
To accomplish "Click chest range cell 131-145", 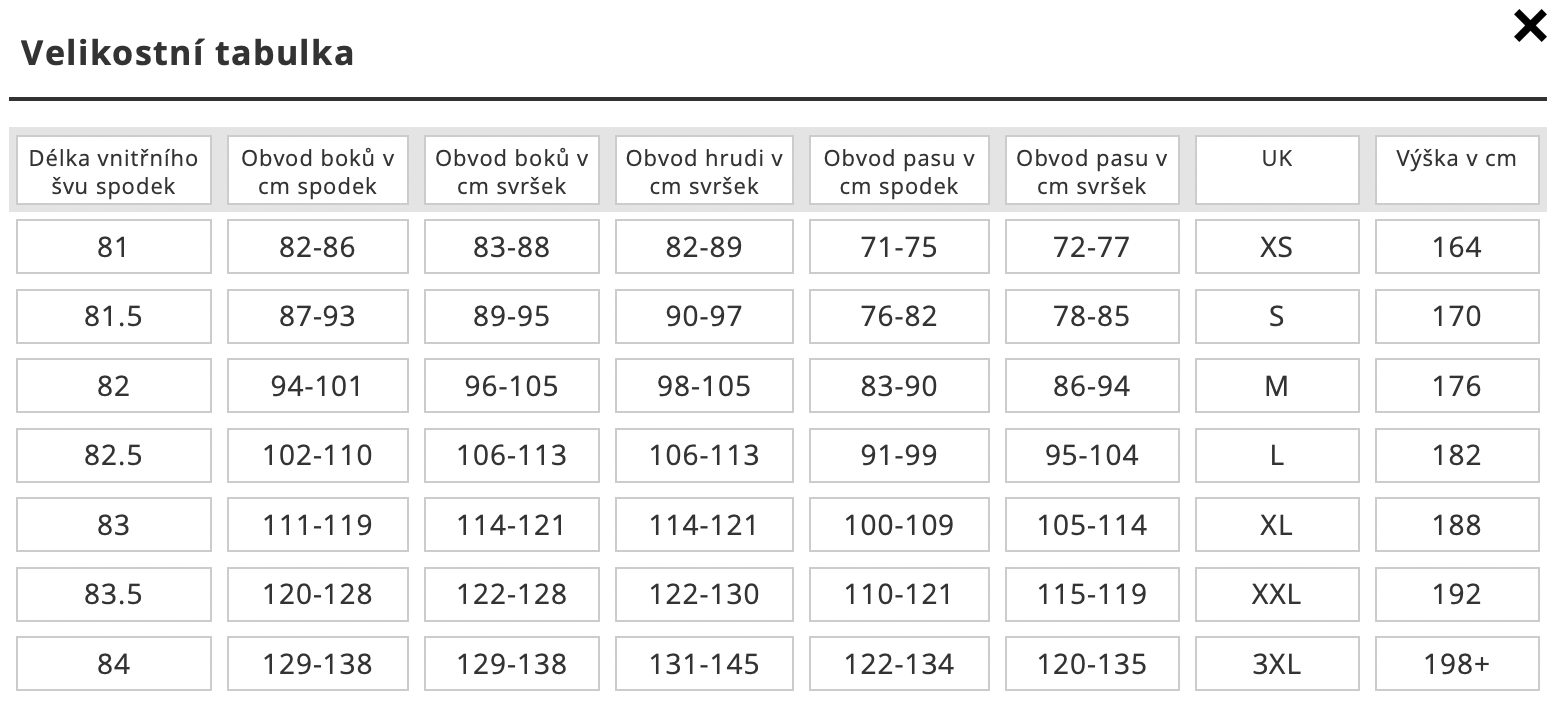I will pyautogui.click(x=704, y=664).
